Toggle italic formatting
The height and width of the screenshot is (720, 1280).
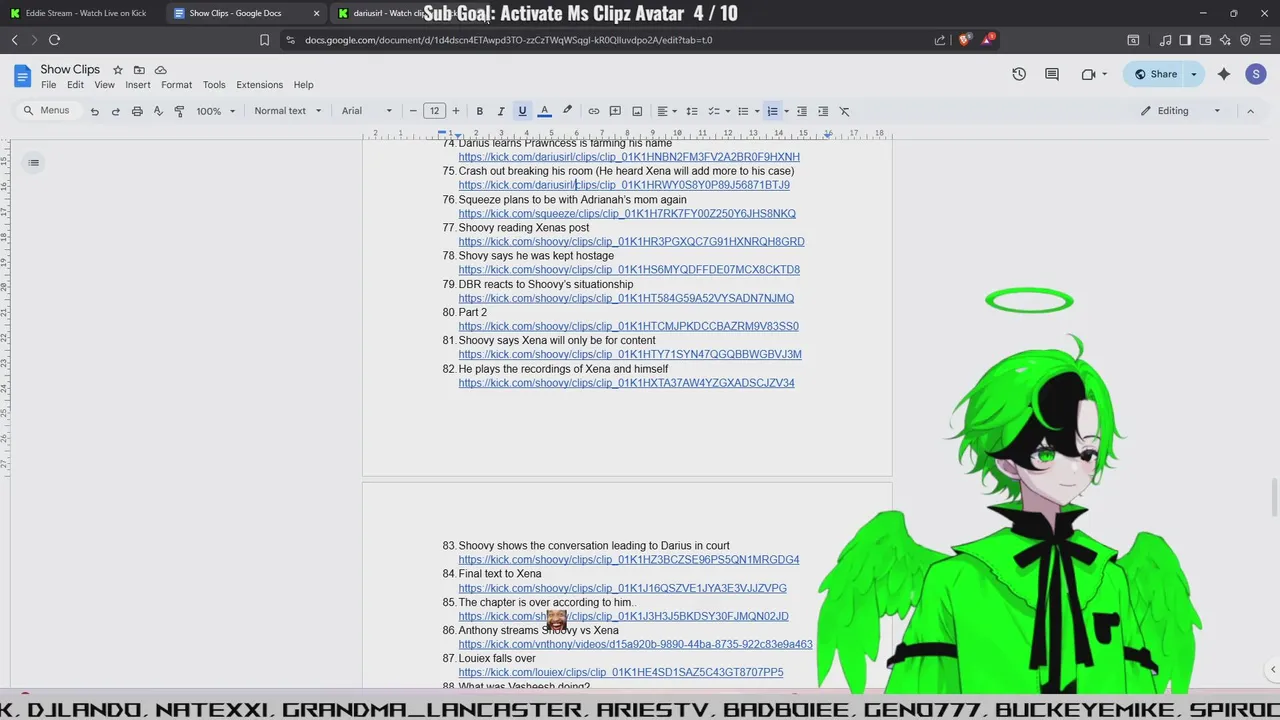[501, 111]
